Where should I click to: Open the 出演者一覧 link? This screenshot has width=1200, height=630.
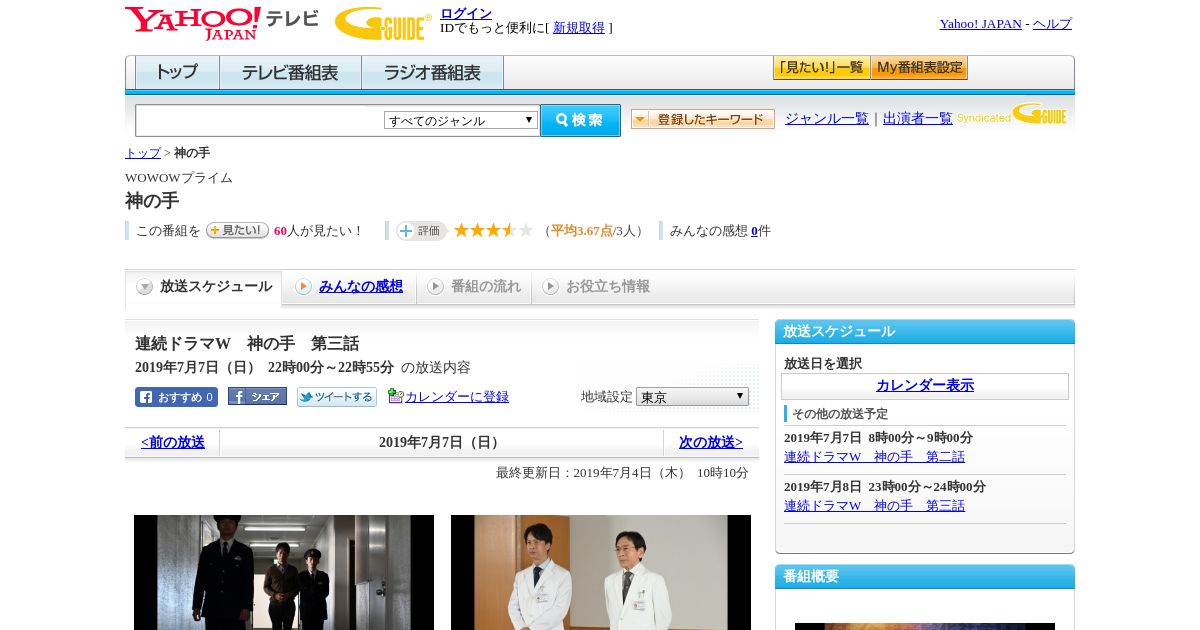coord(918,119)
